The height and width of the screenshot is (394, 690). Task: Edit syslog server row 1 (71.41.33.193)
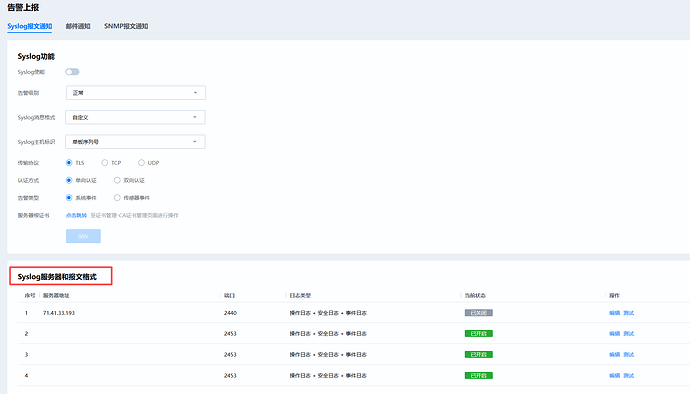pyautogui.click(x=614, y=313)
